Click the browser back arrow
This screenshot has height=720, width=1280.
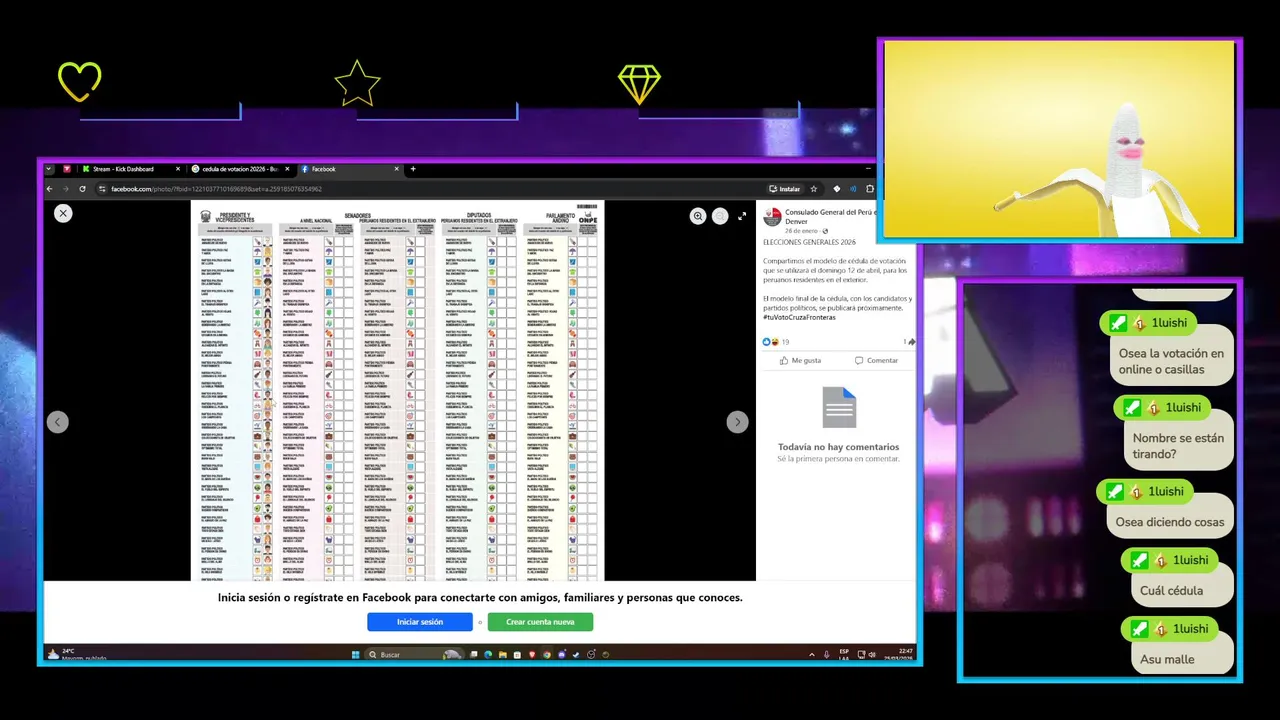50,188
